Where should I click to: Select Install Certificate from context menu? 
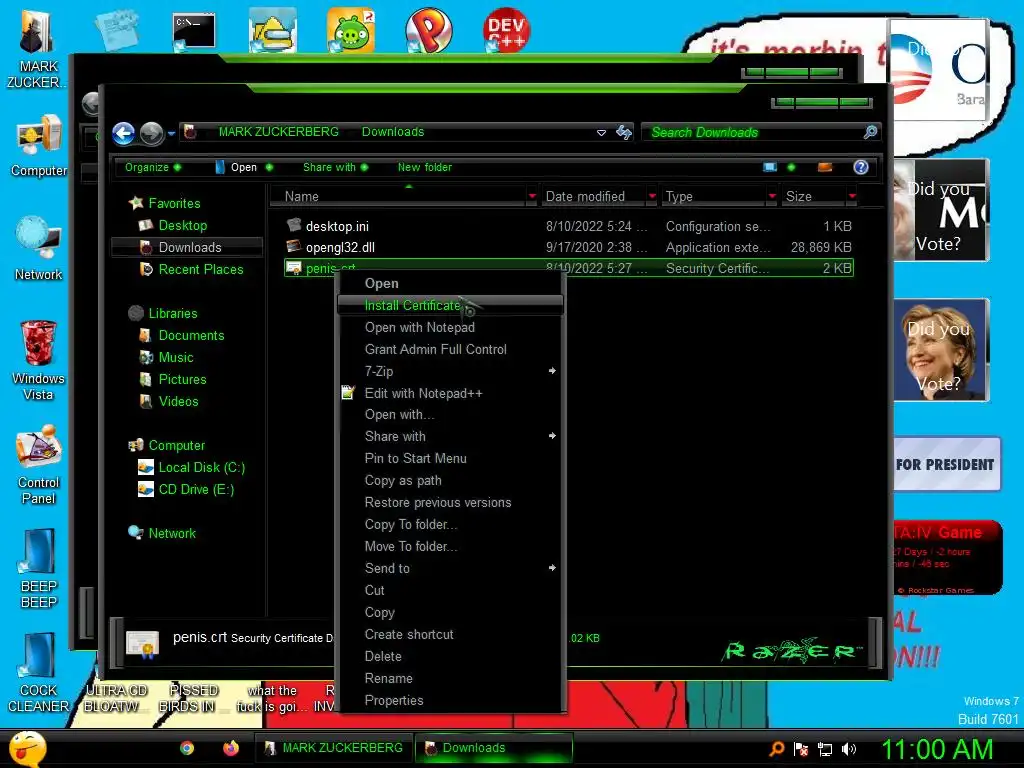tap(450, 305)
